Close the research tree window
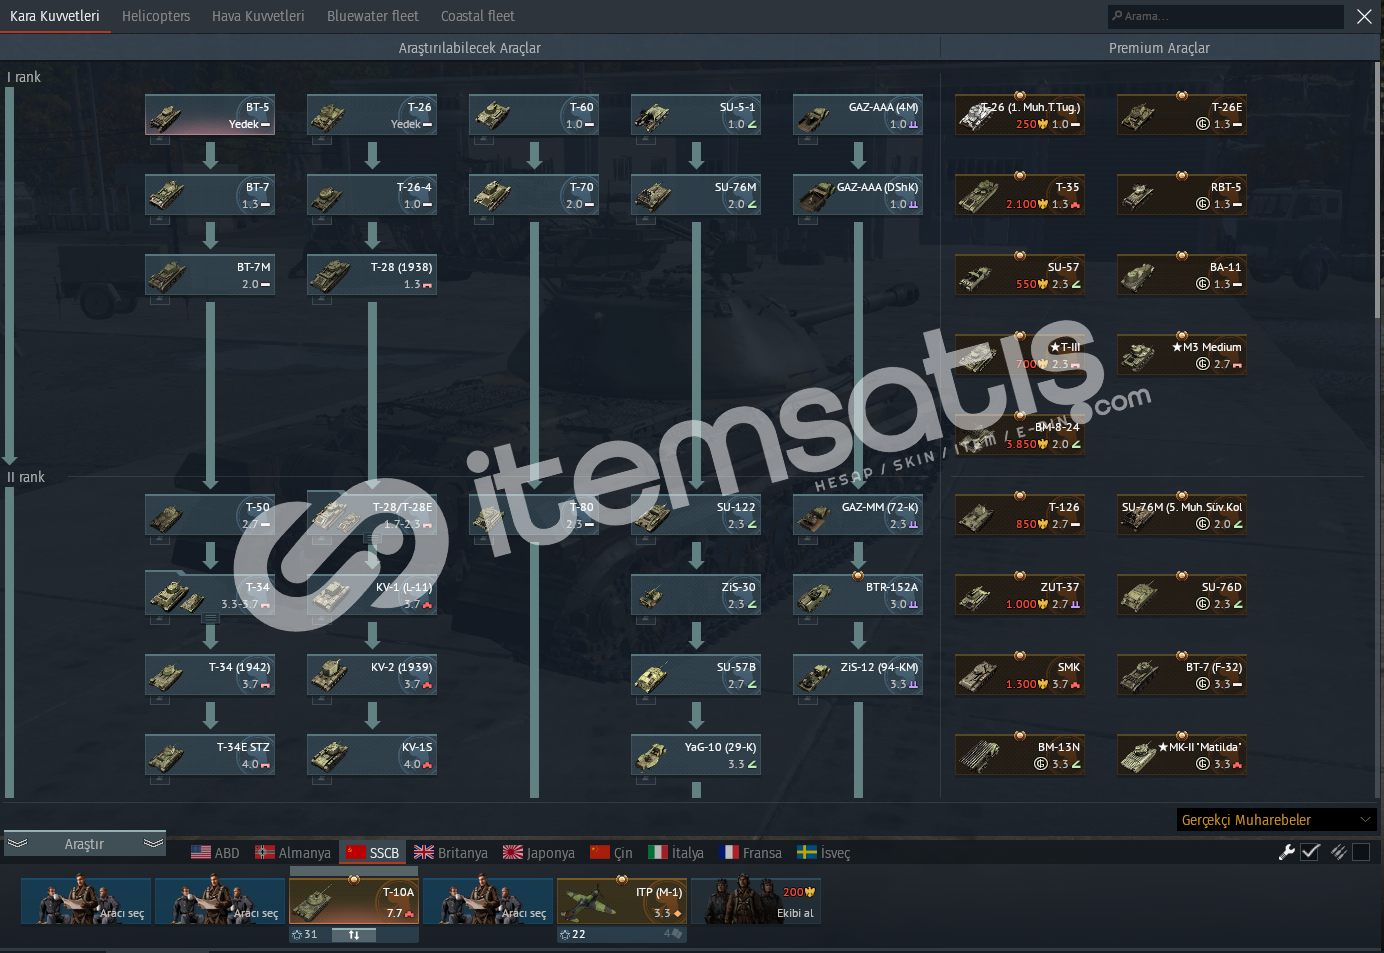This screenshot has height=953, width=1384. tap(1364, 16)
